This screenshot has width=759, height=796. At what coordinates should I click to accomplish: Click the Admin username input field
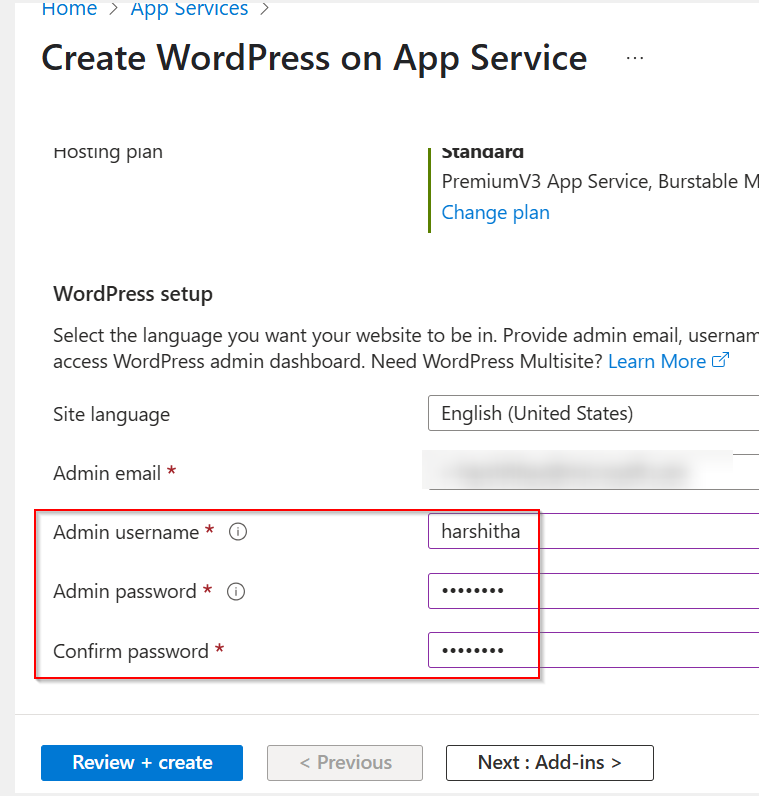[x=593, y=531]
